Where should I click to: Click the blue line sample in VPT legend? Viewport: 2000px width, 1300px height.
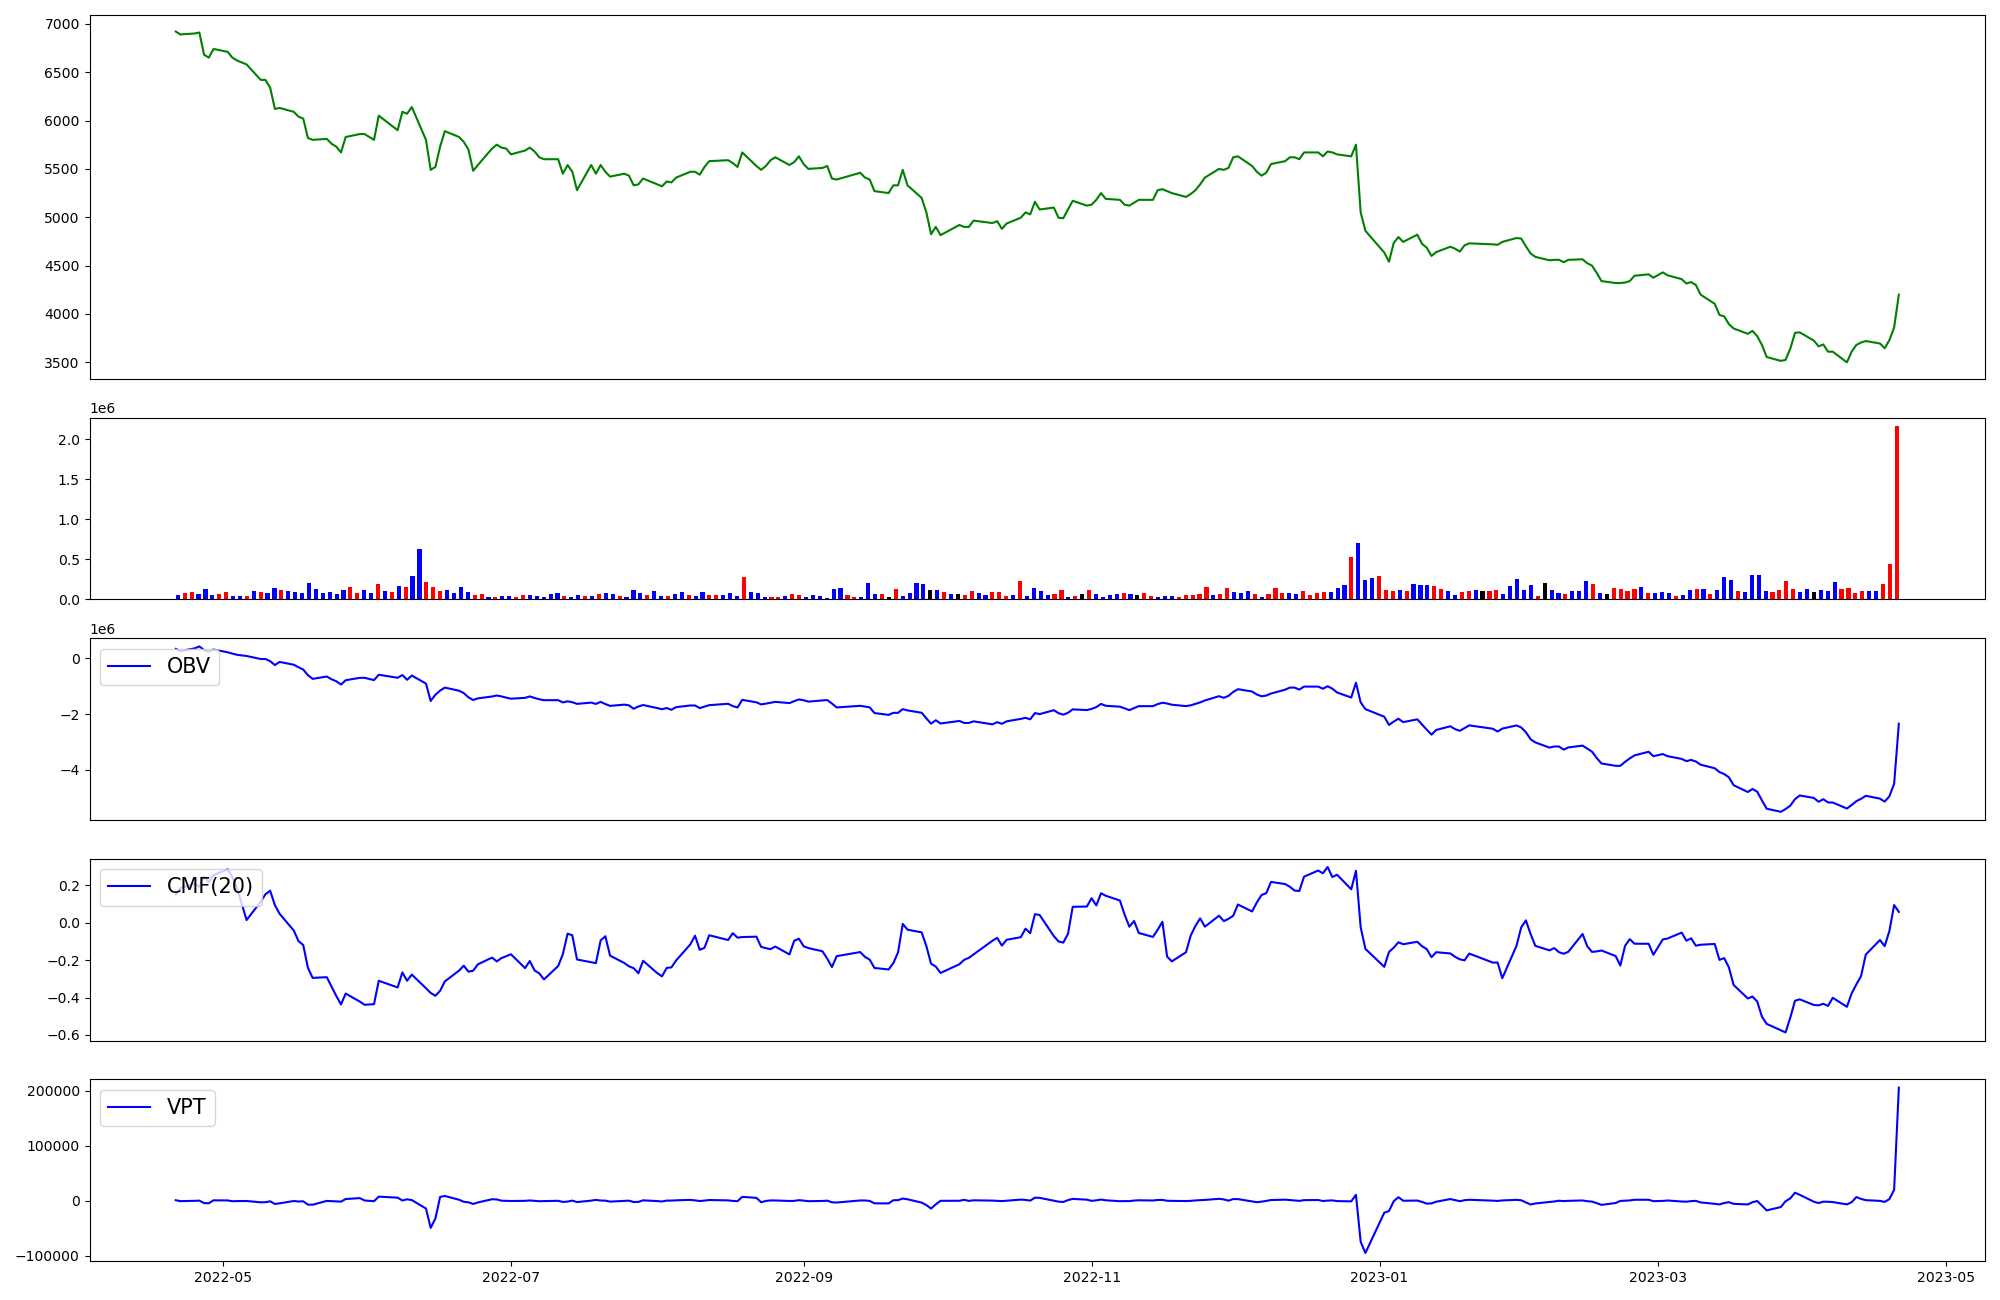point(129,1107)
